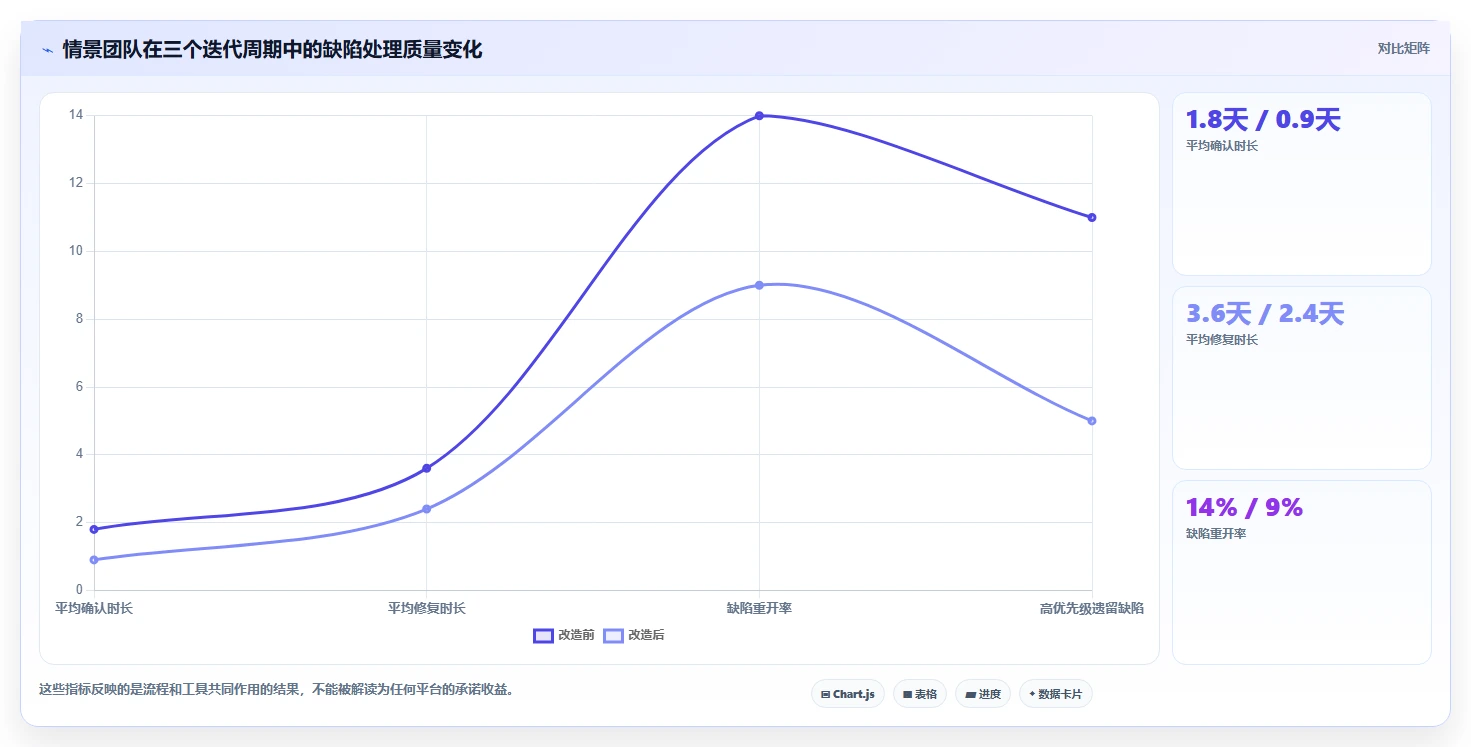1471x747 pixels.
Task: Open the 14% / 9% metric card
Action: [1302, 572]
